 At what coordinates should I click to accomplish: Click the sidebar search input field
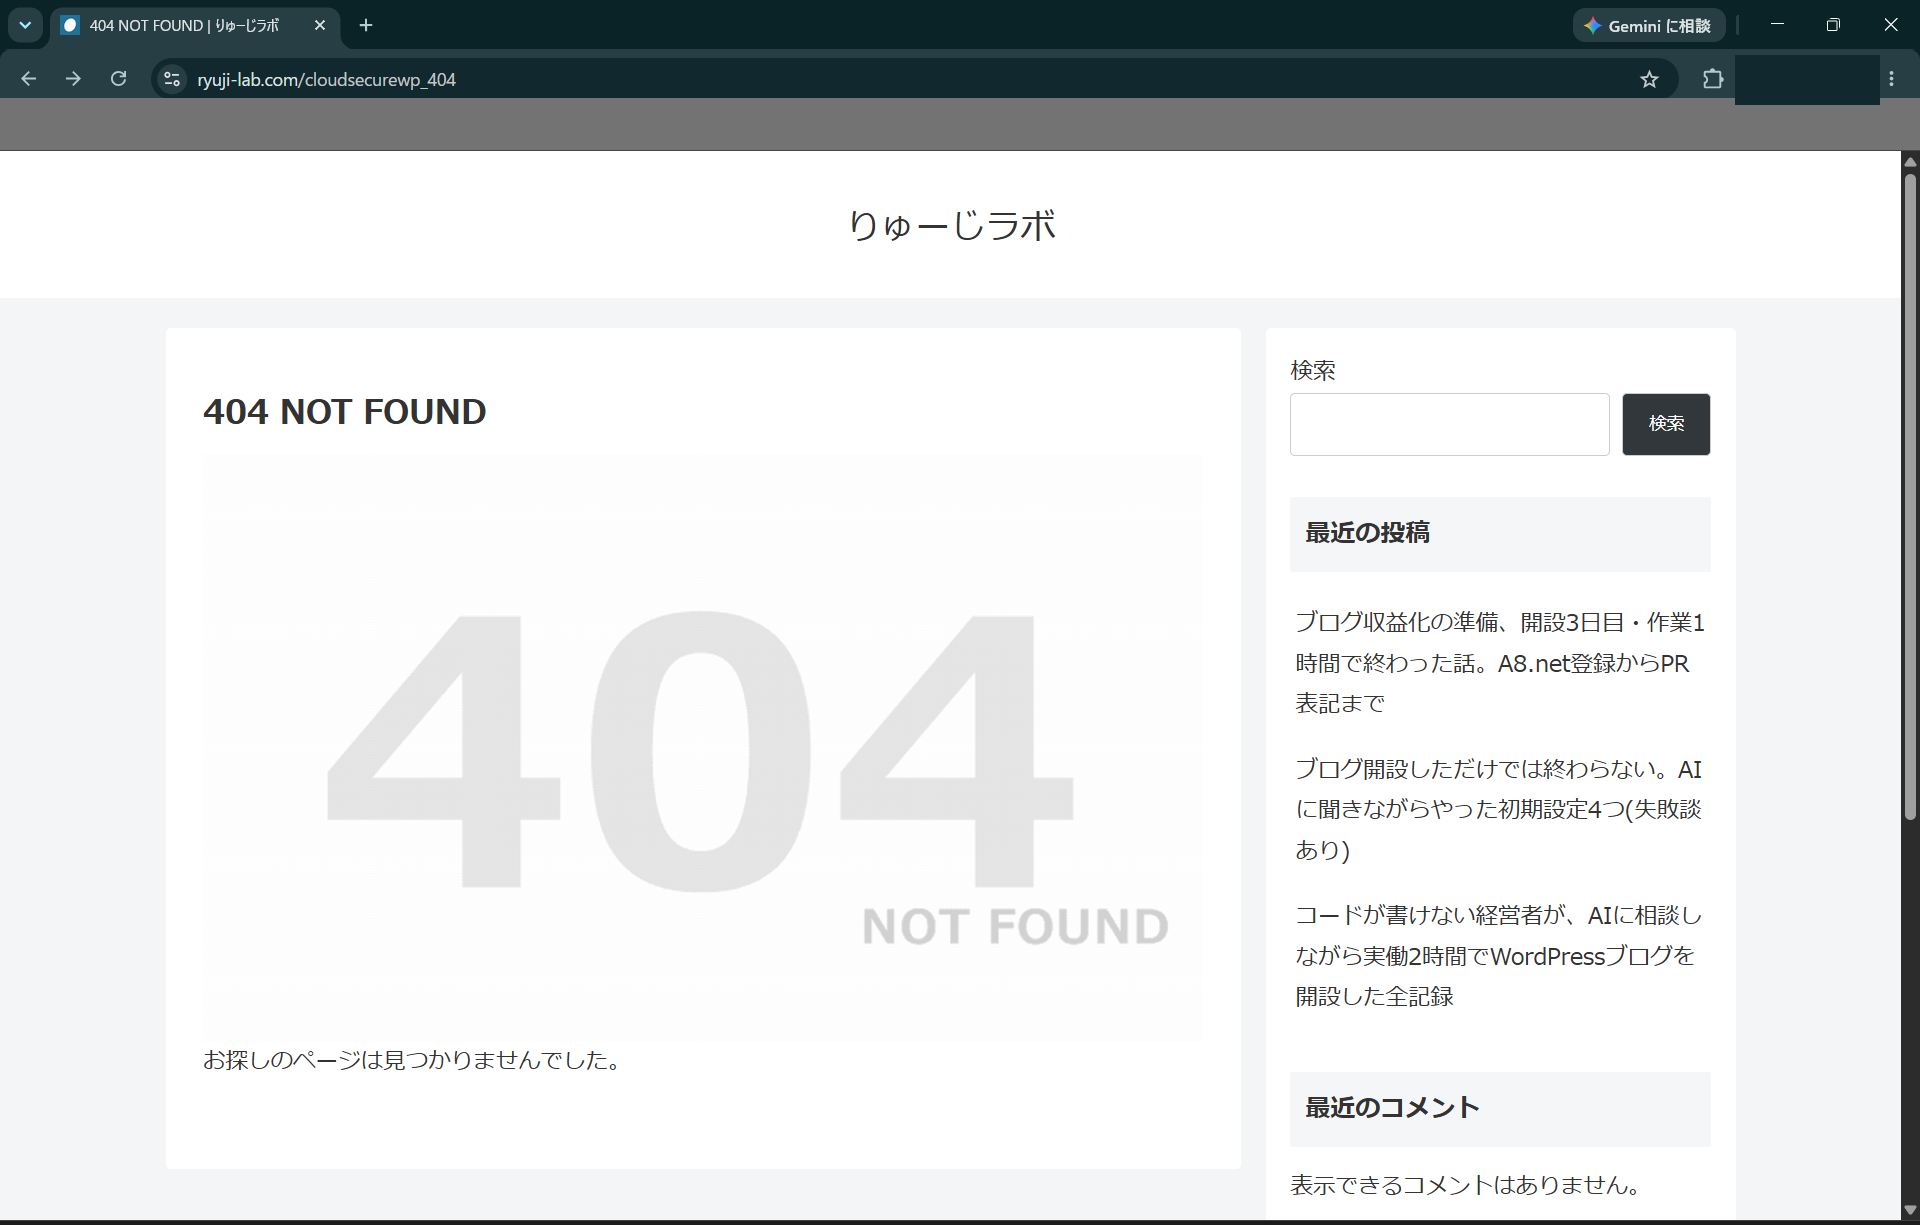point(1449,424)
